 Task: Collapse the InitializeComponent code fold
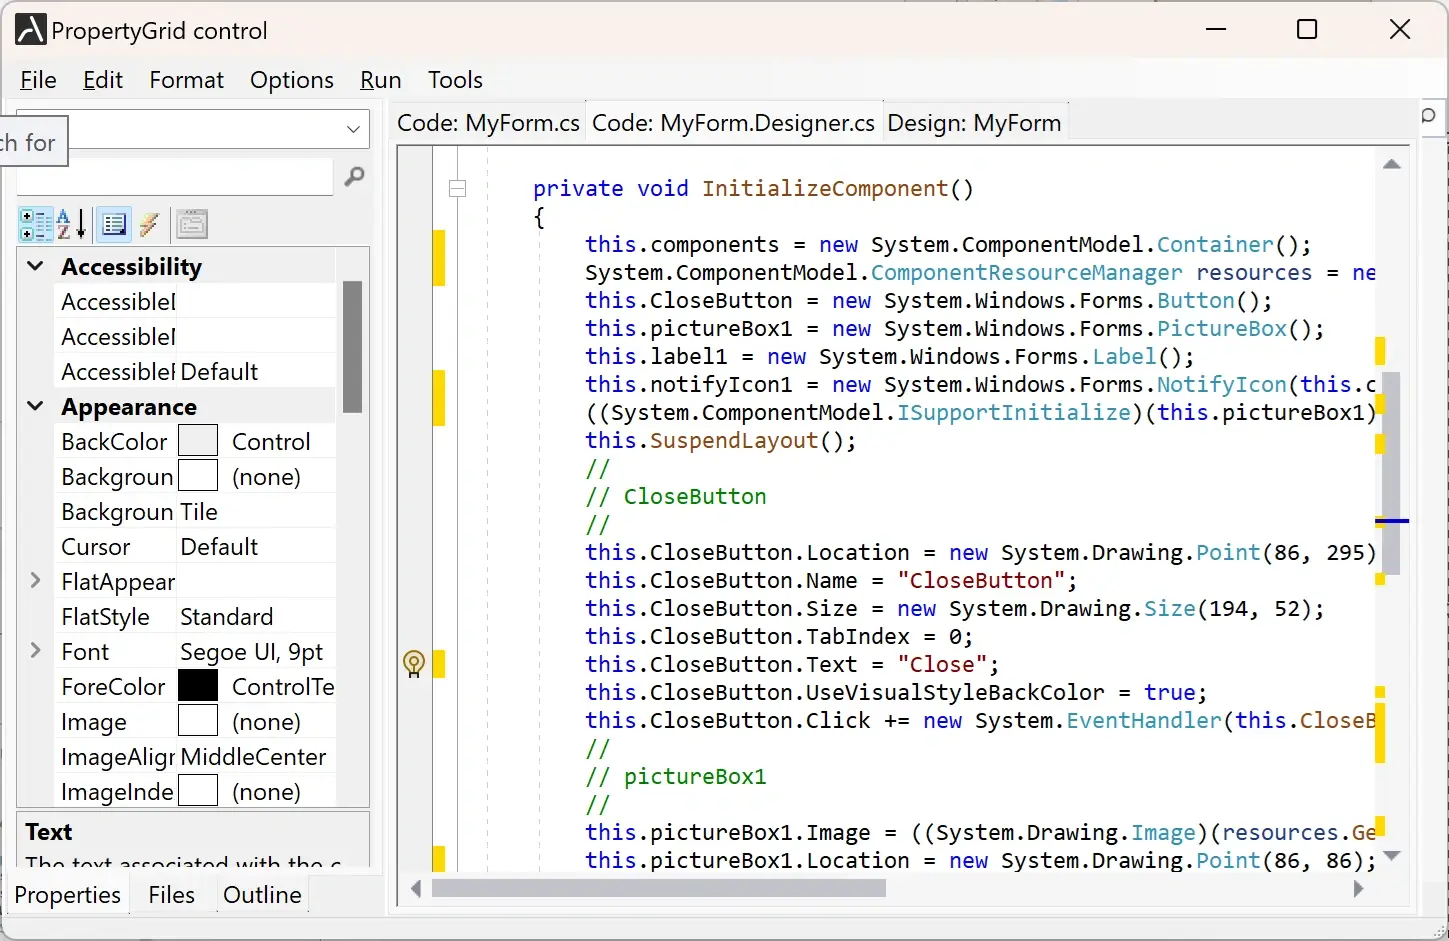(458, 188)
